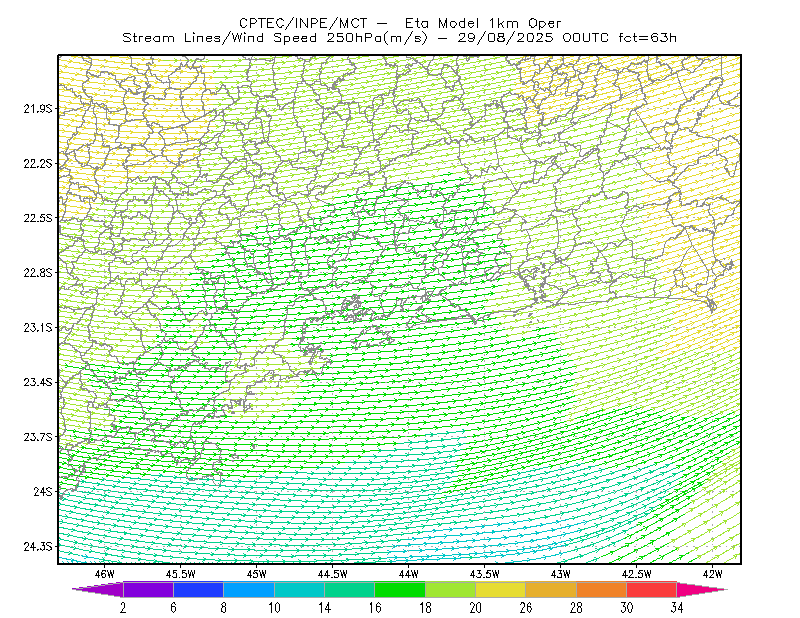Viewport: 800px width, 618px height.
Task: Click the cyan 10–14 legend swatch
Action: coord(299,589)
